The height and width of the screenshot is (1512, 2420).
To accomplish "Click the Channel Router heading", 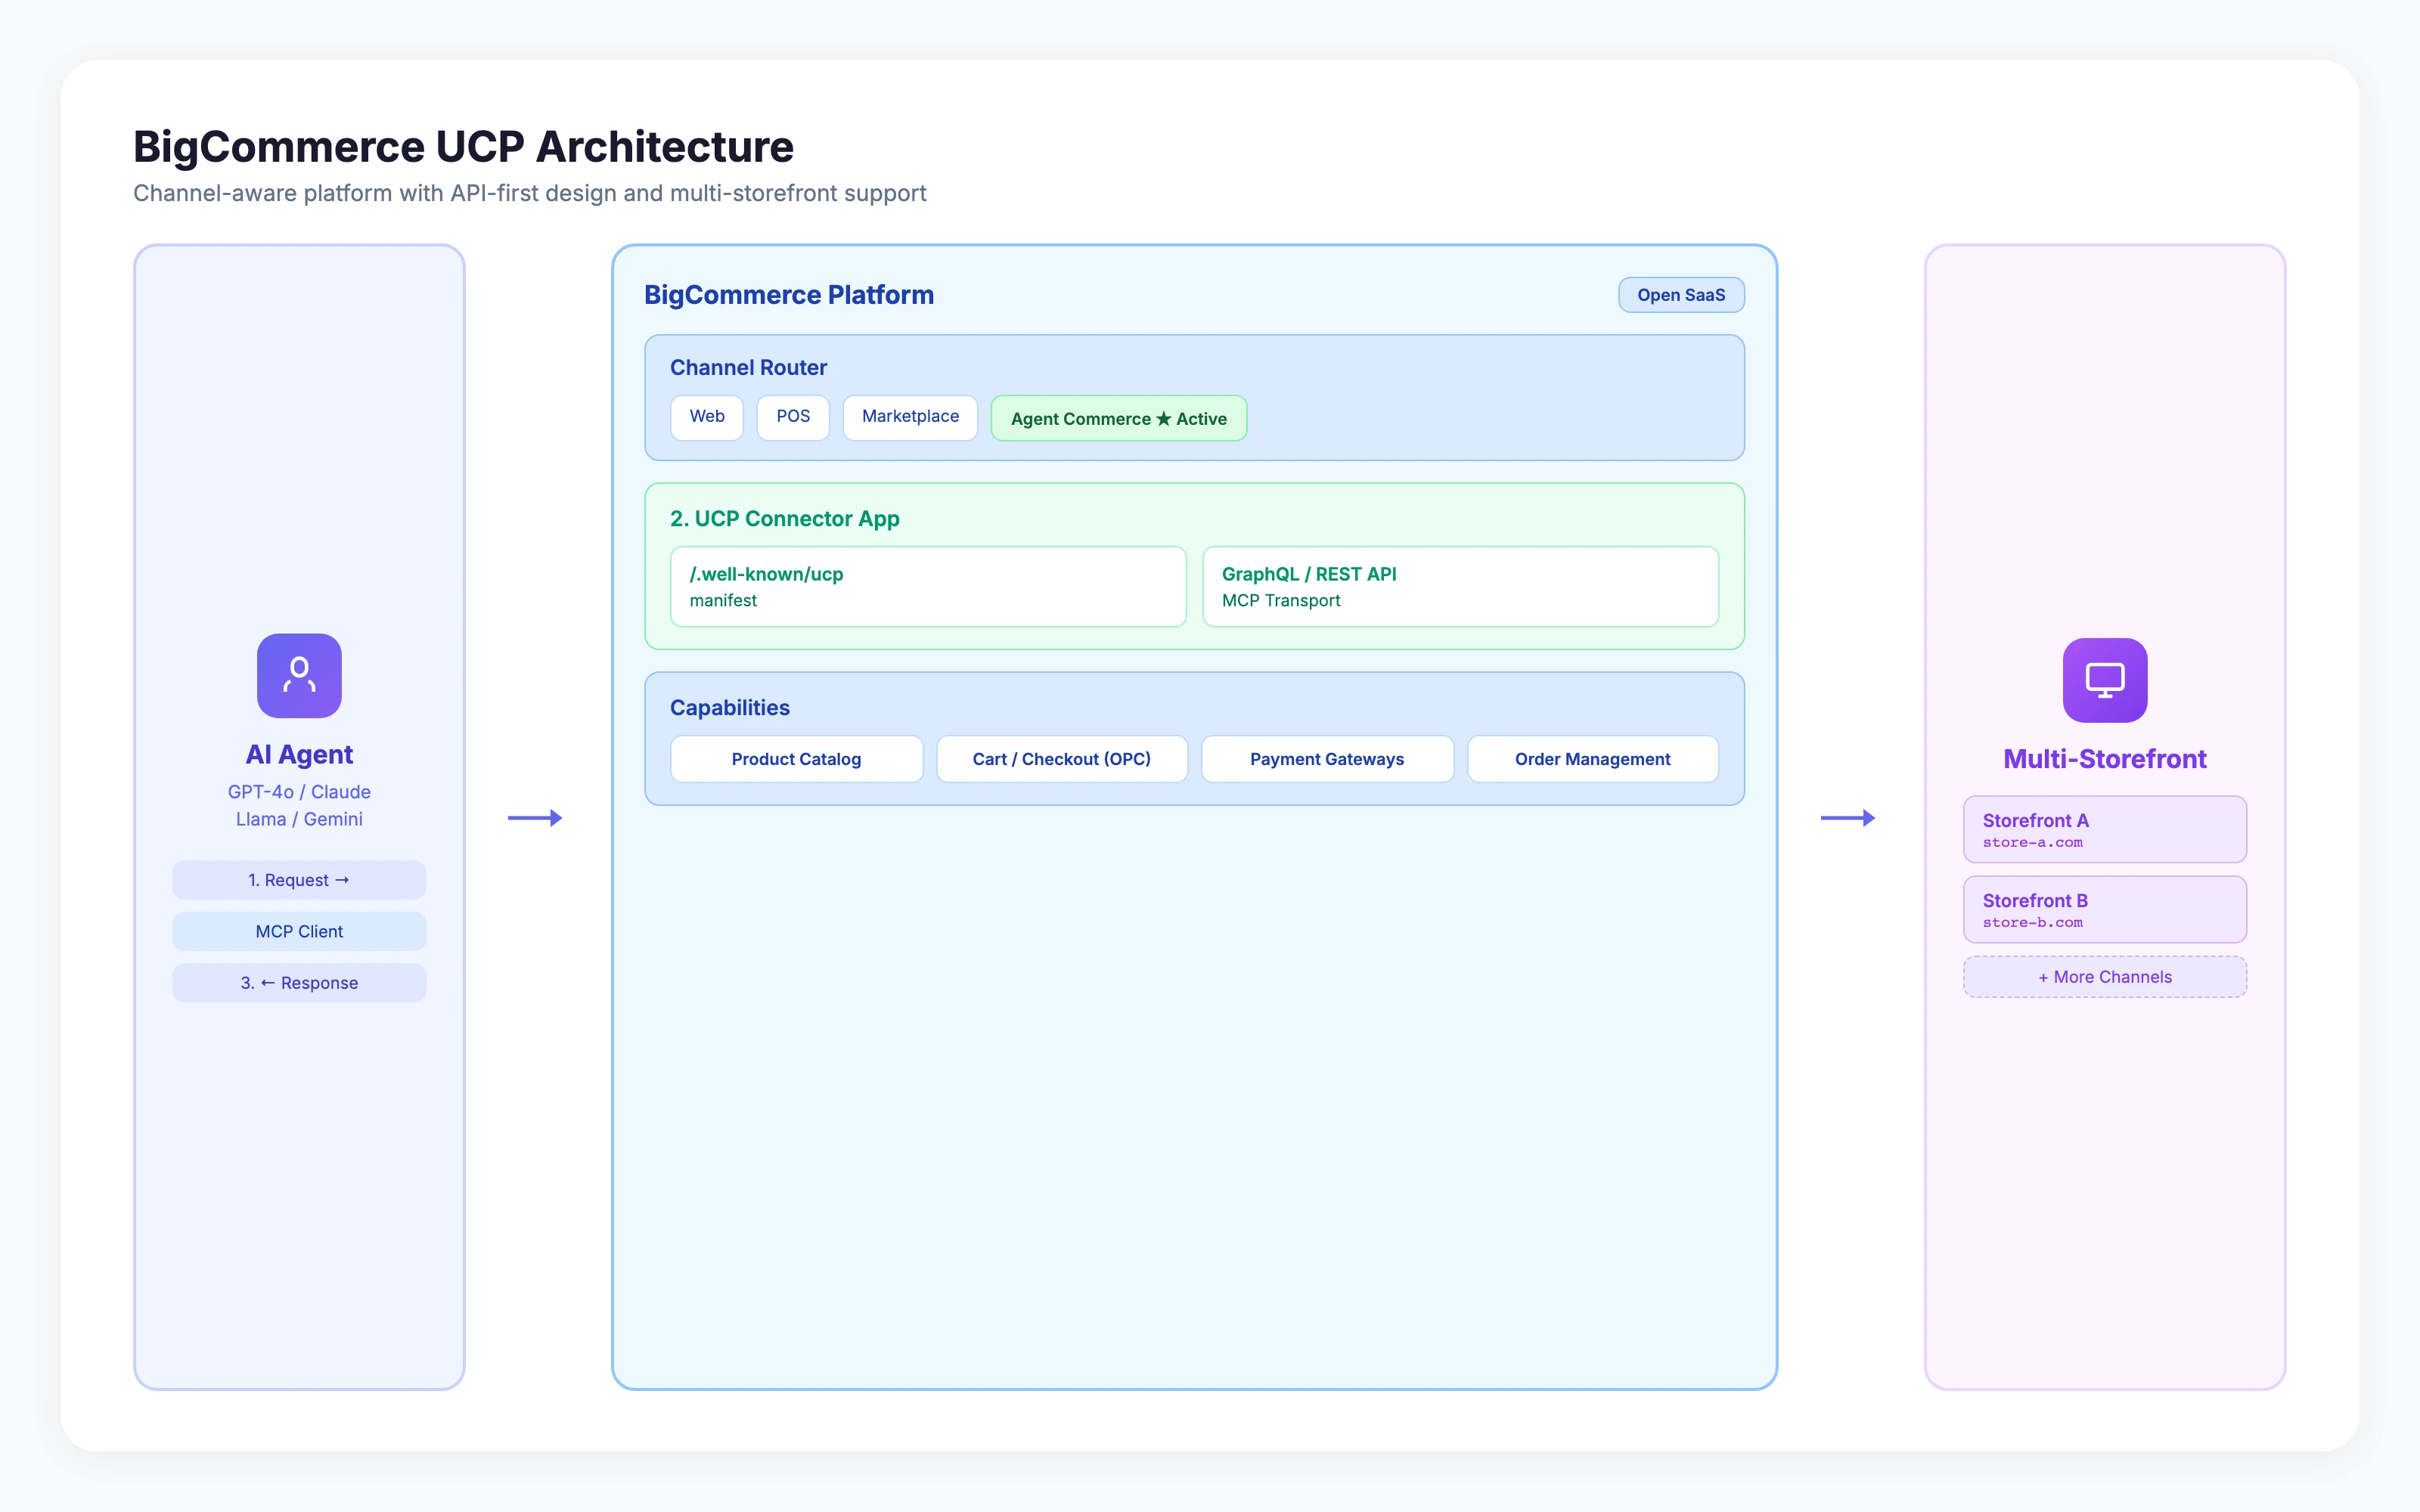I will pos(748,367).
